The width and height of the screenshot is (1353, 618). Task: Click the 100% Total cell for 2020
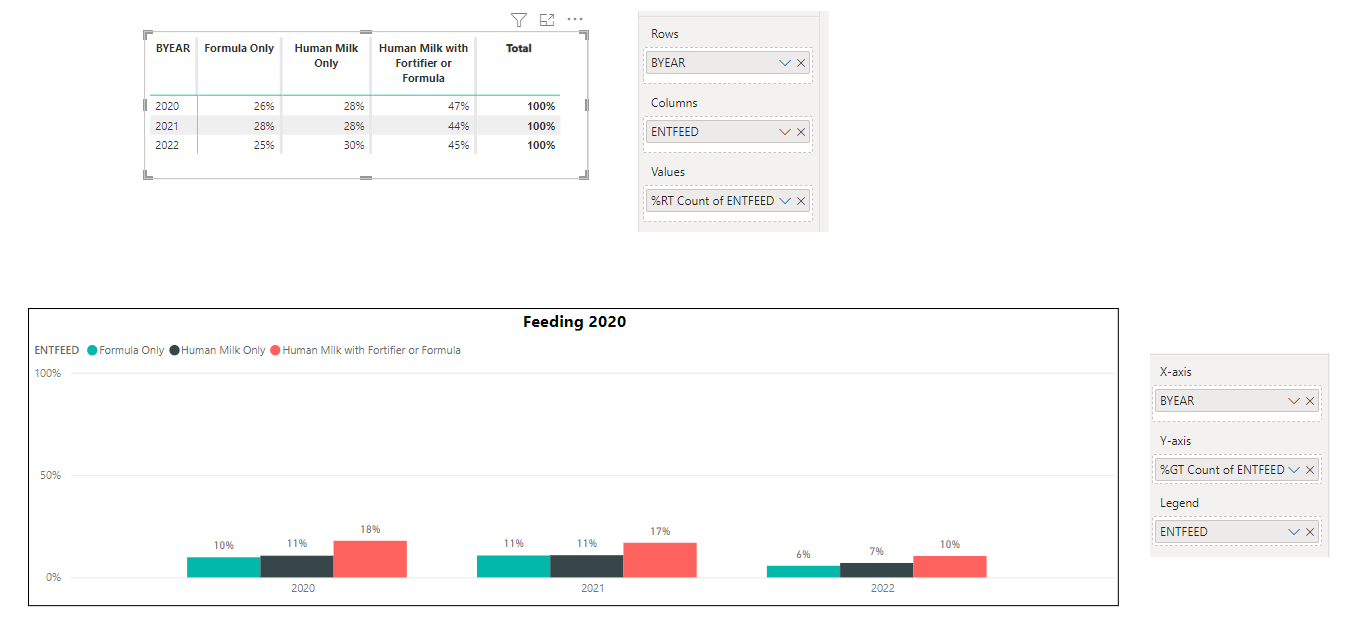(x=541, y=106)
